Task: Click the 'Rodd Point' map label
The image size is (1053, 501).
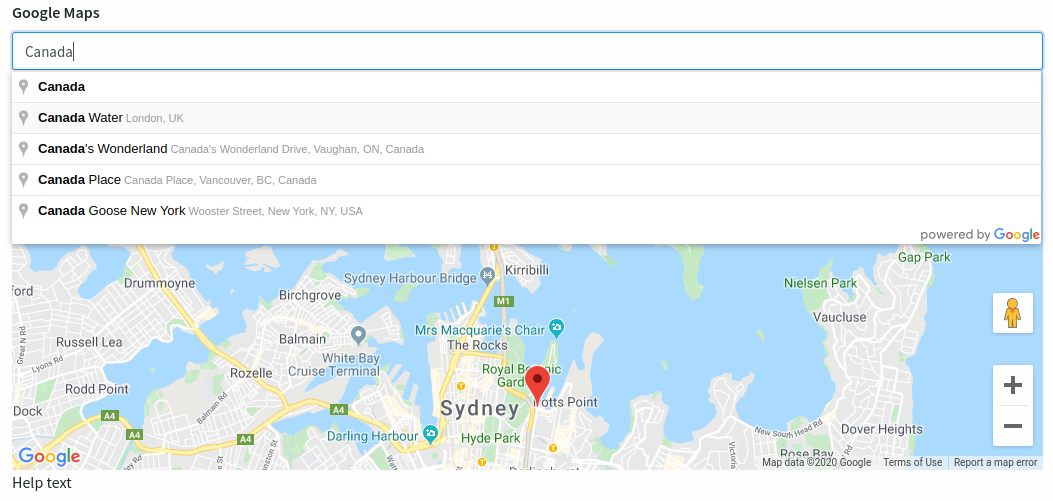Action: click(97, 389)
